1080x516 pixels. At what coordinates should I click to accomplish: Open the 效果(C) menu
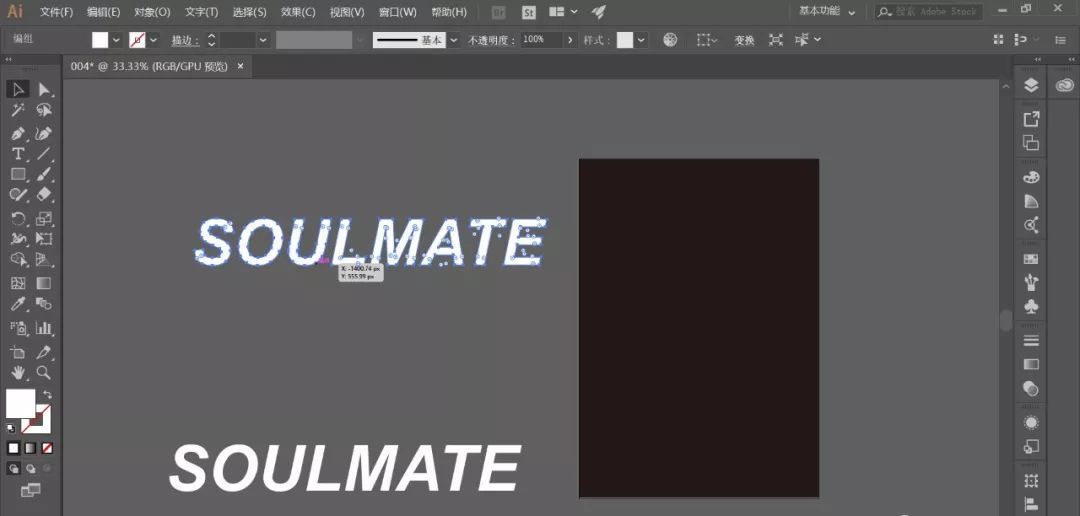[297, 12]
